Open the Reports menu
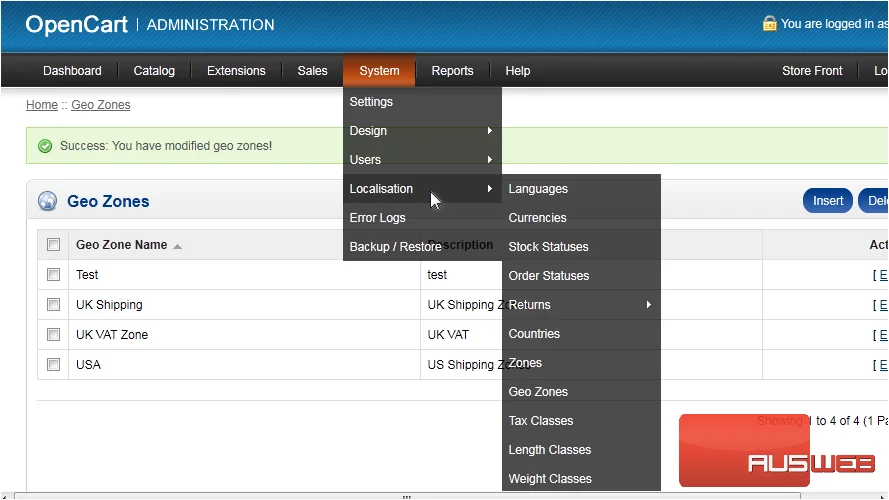Viewport: 889px width, 500px height. pyautogui.click(x=452, y=71)
